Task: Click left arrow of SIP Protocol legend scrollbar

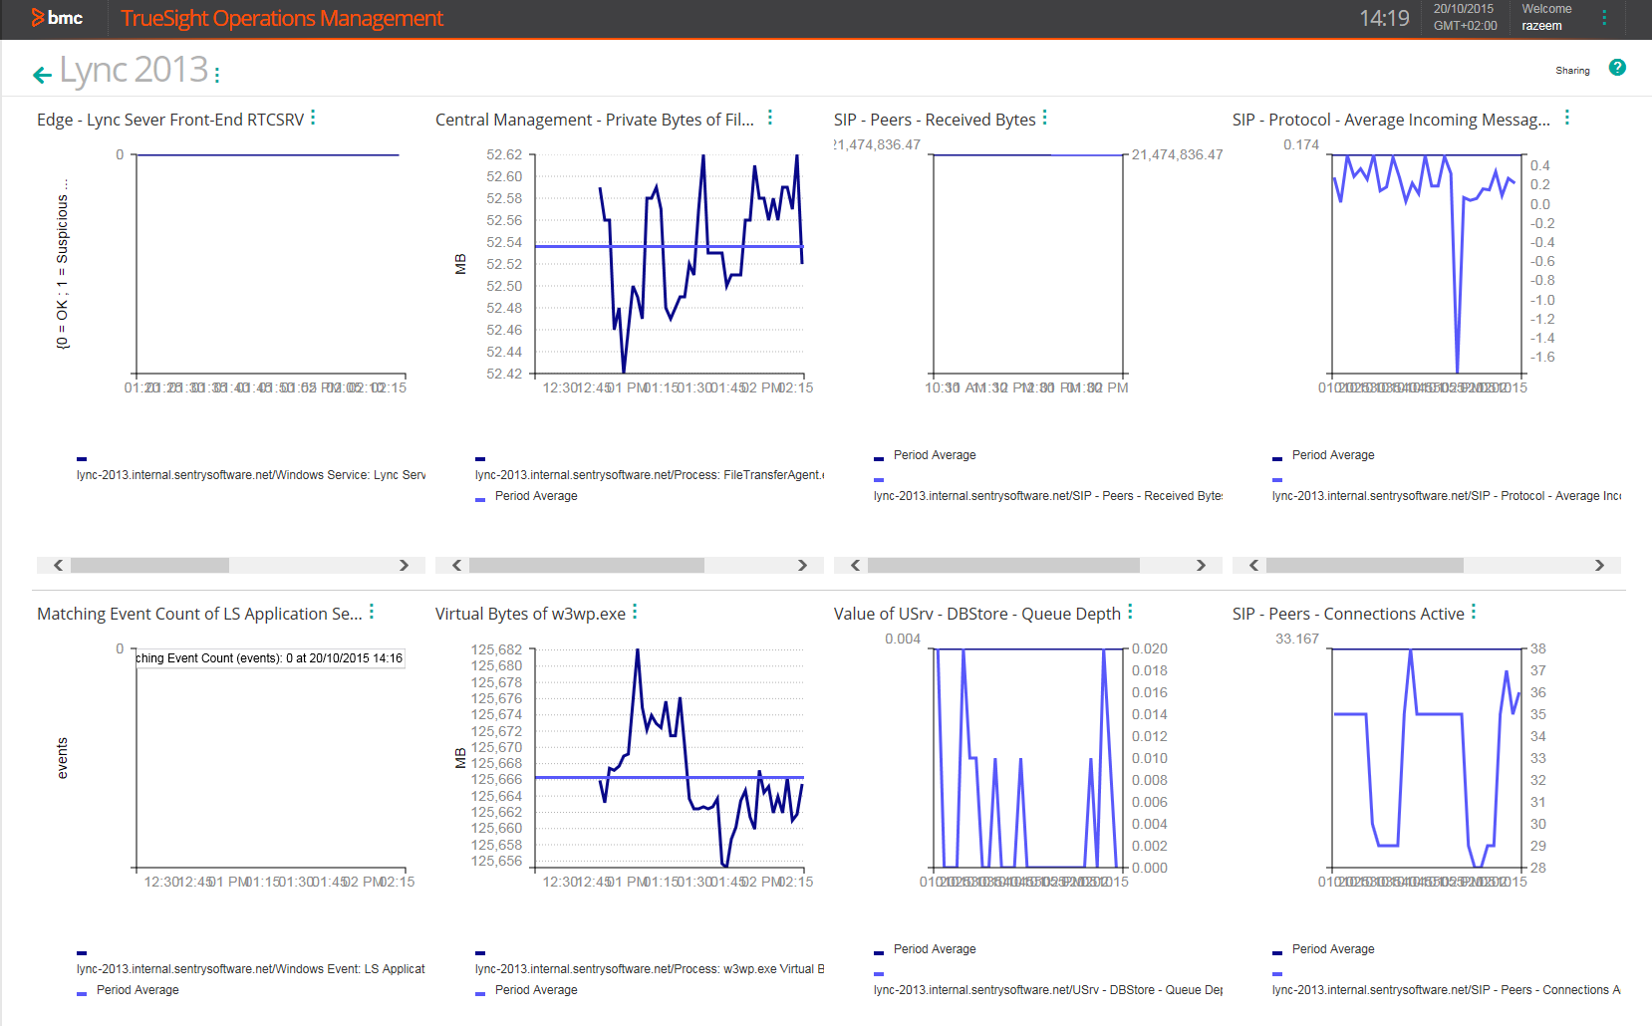Action: pos(1254,565)
